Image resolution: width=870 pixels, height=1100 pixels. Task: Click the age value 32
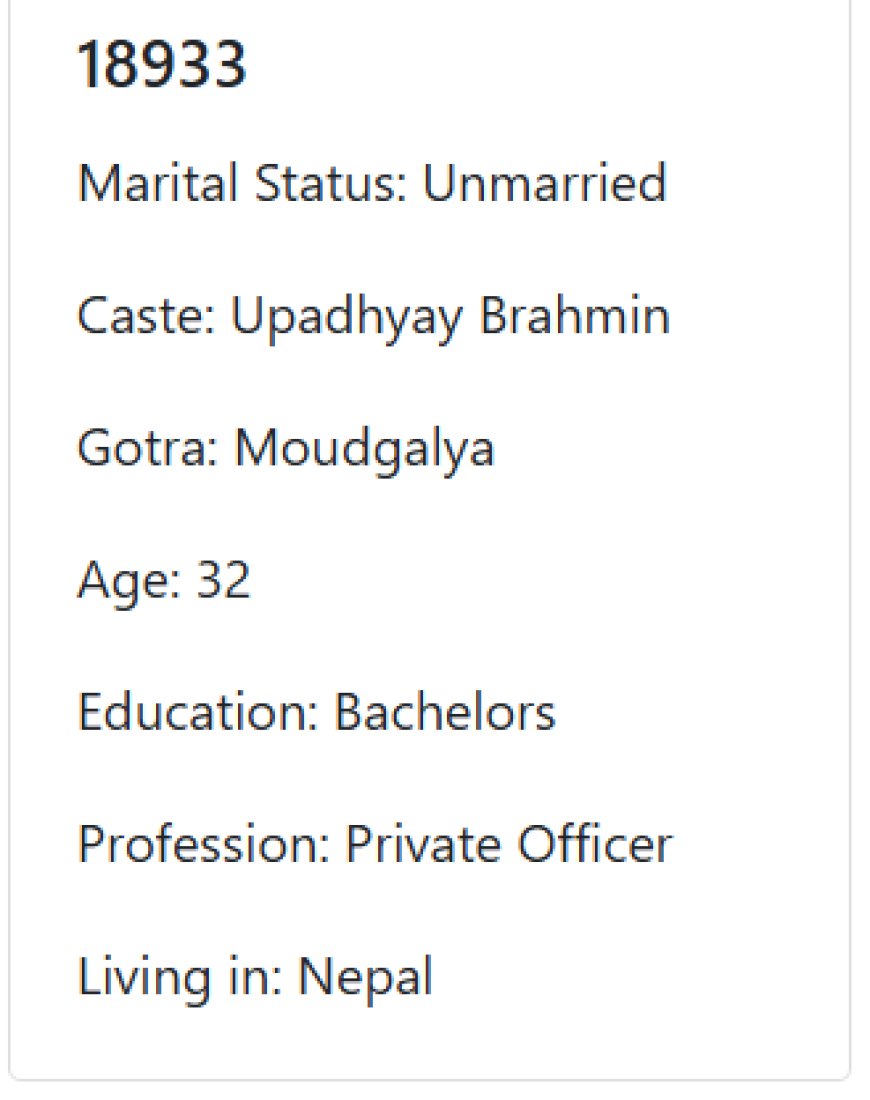point(223,580)
